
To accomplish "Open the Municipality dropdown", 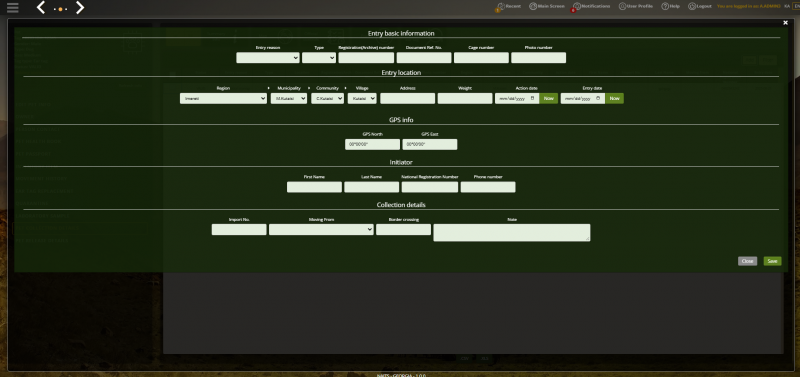I will [x=289, y=98].
